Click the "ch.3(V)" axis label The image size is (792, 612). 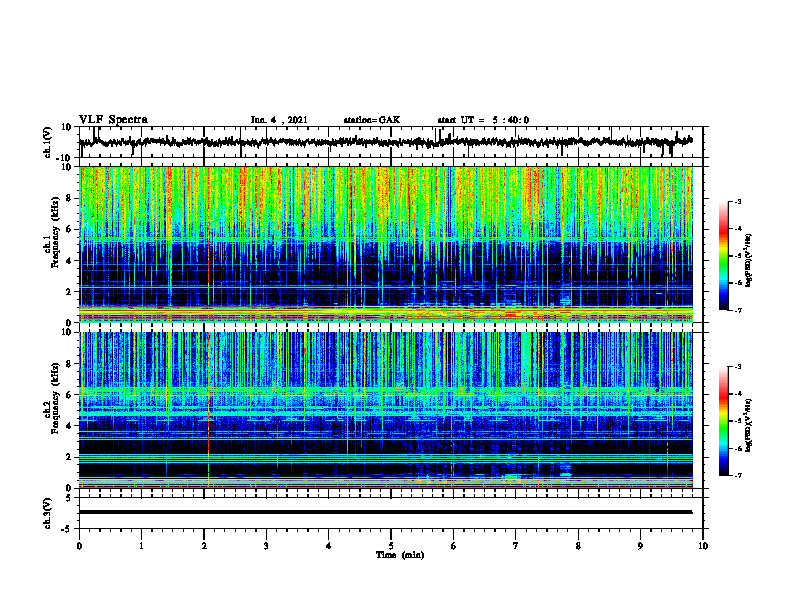pyautogui.click(x=48, y=513)
